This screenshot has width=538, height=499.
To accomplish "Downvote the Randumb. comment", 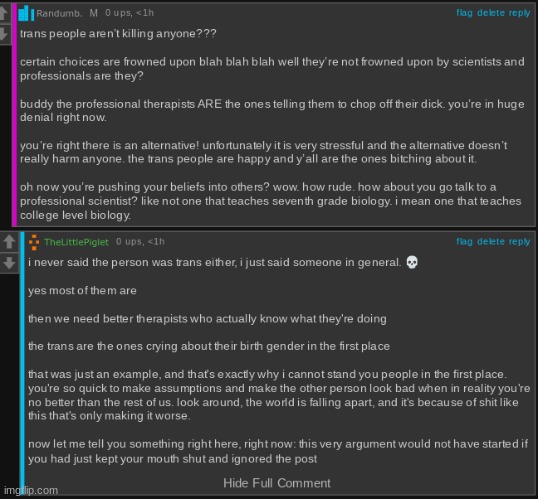I will pos(3,35).
